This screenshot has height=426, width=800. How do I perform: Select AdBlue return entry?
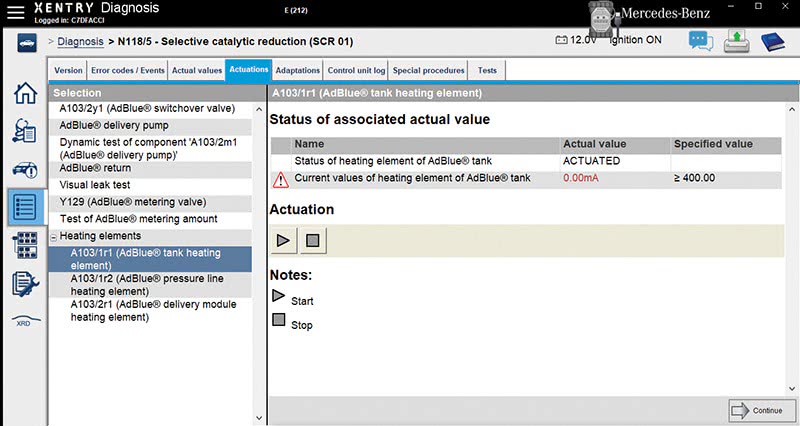click(151, 168)
